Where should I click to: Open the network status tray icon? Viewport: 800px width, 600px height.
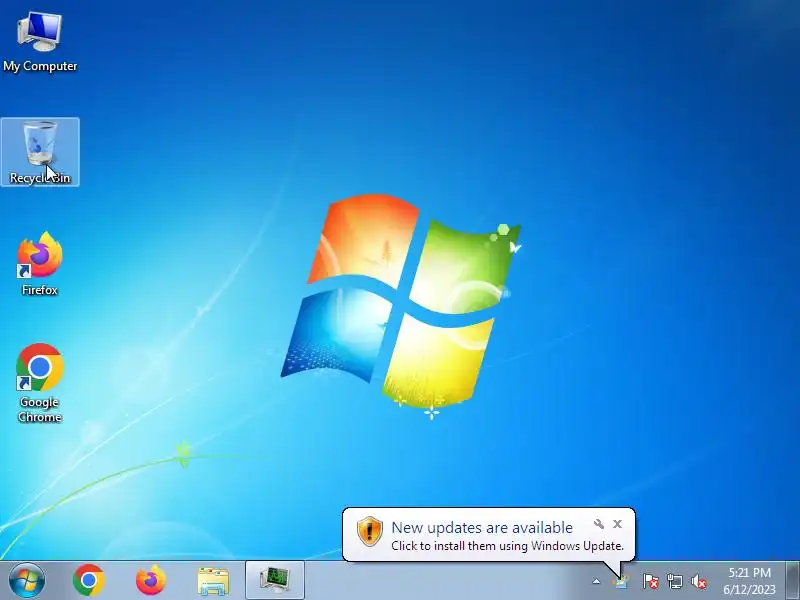tap(674, 581)
